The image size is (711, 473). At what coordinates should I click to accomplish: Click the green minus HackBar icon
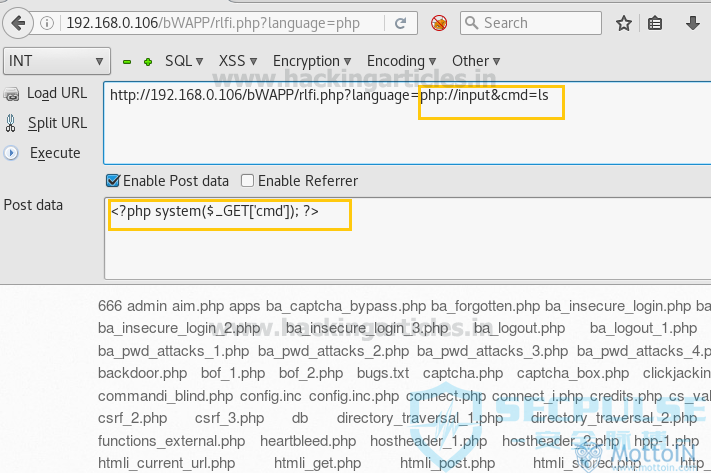coord(127,62)
